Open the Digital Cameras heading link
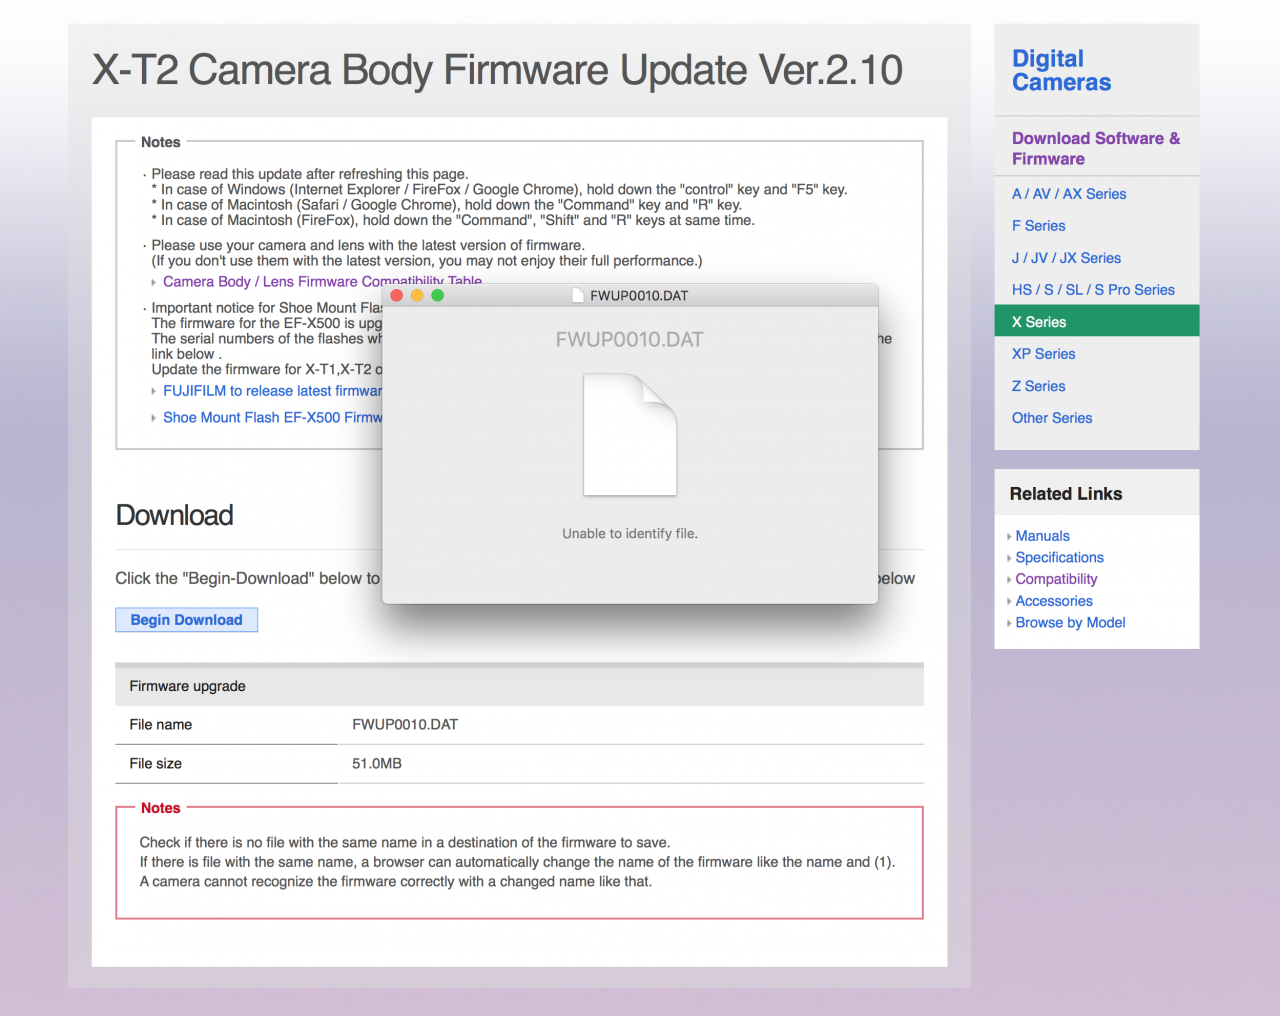Viewport: 1280px width, 1016px height. click(x=1061, y=71)
